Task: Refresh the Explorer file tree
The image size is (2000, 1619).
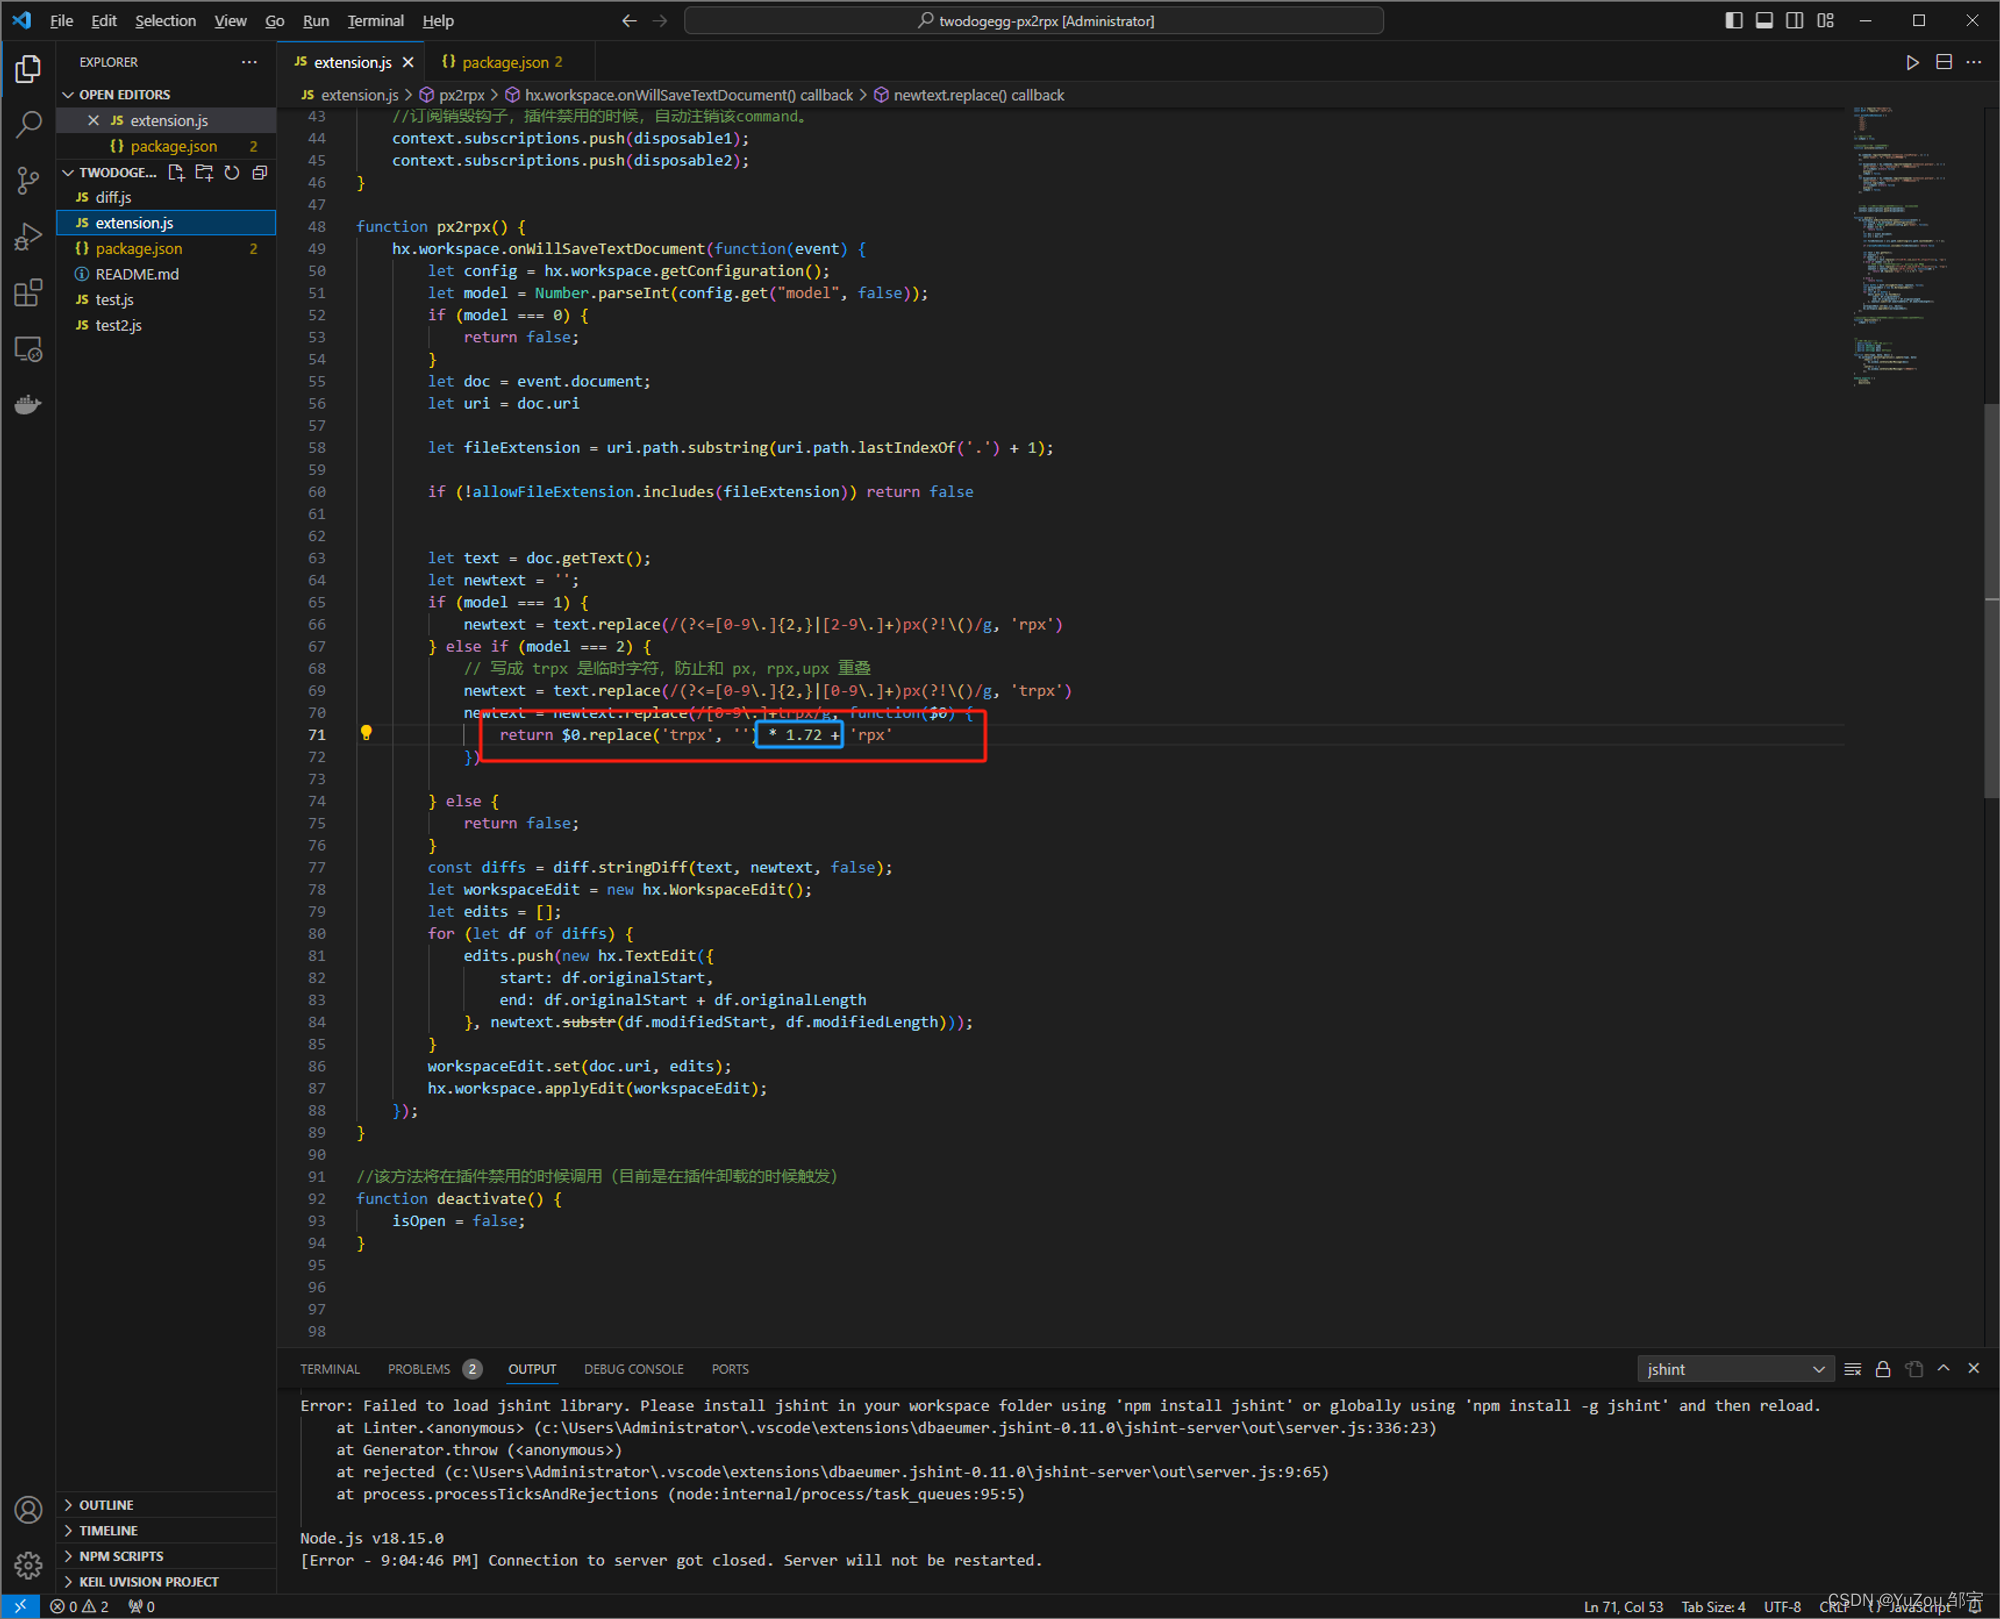Action: [232, 173]
